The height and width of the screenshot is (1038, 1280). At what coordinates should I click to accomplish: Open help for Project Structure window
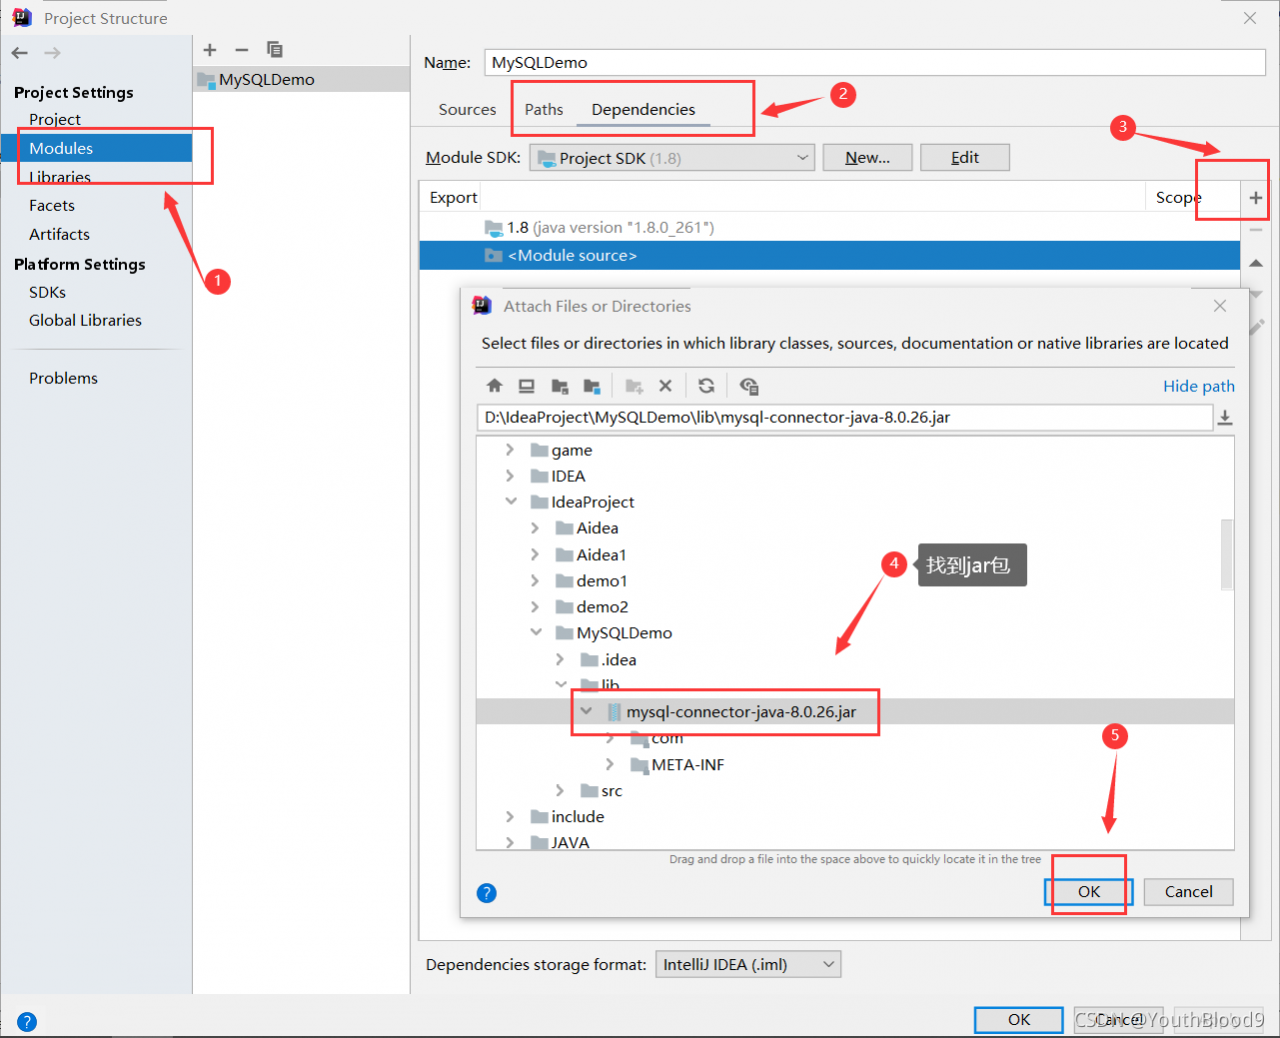tap(27, 1021)
